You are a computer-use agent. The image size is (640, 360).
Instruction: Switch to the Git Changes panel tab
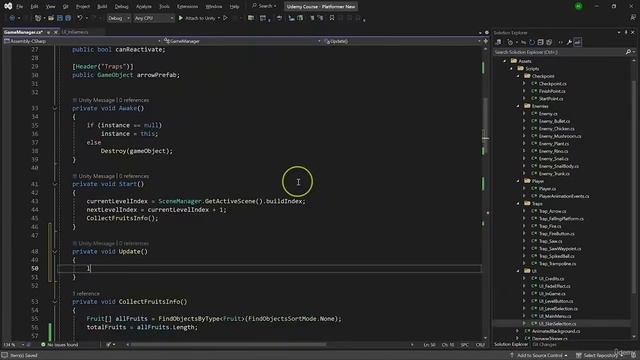click(x=544, y=344)
